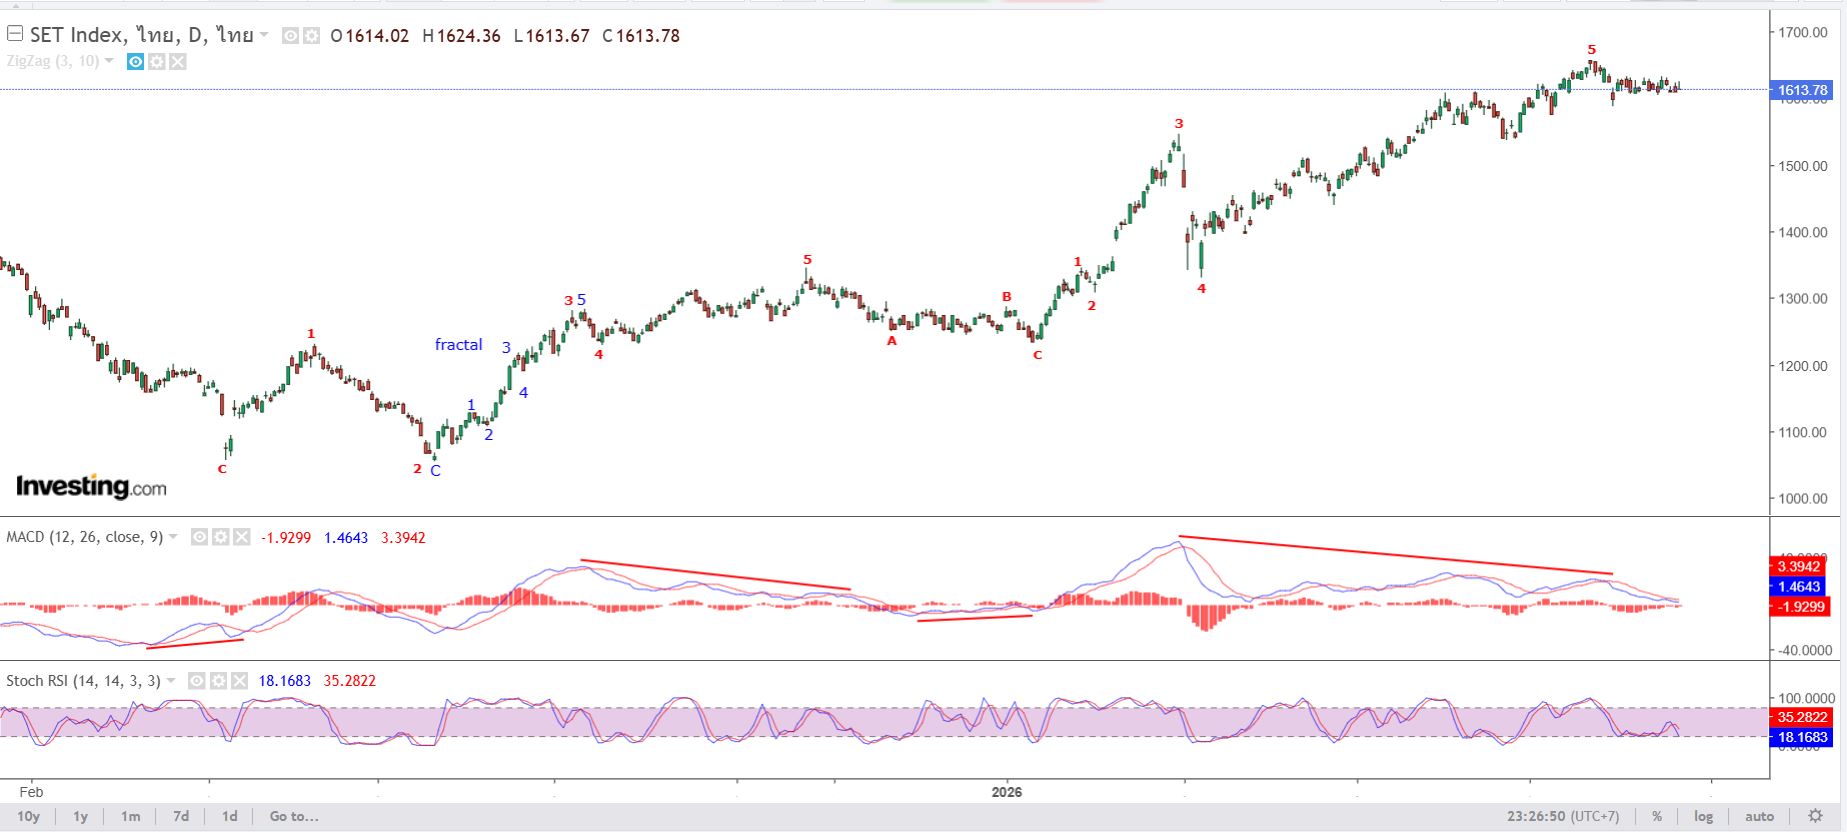Click the 2026 label on time axis

pos(1007,792)
